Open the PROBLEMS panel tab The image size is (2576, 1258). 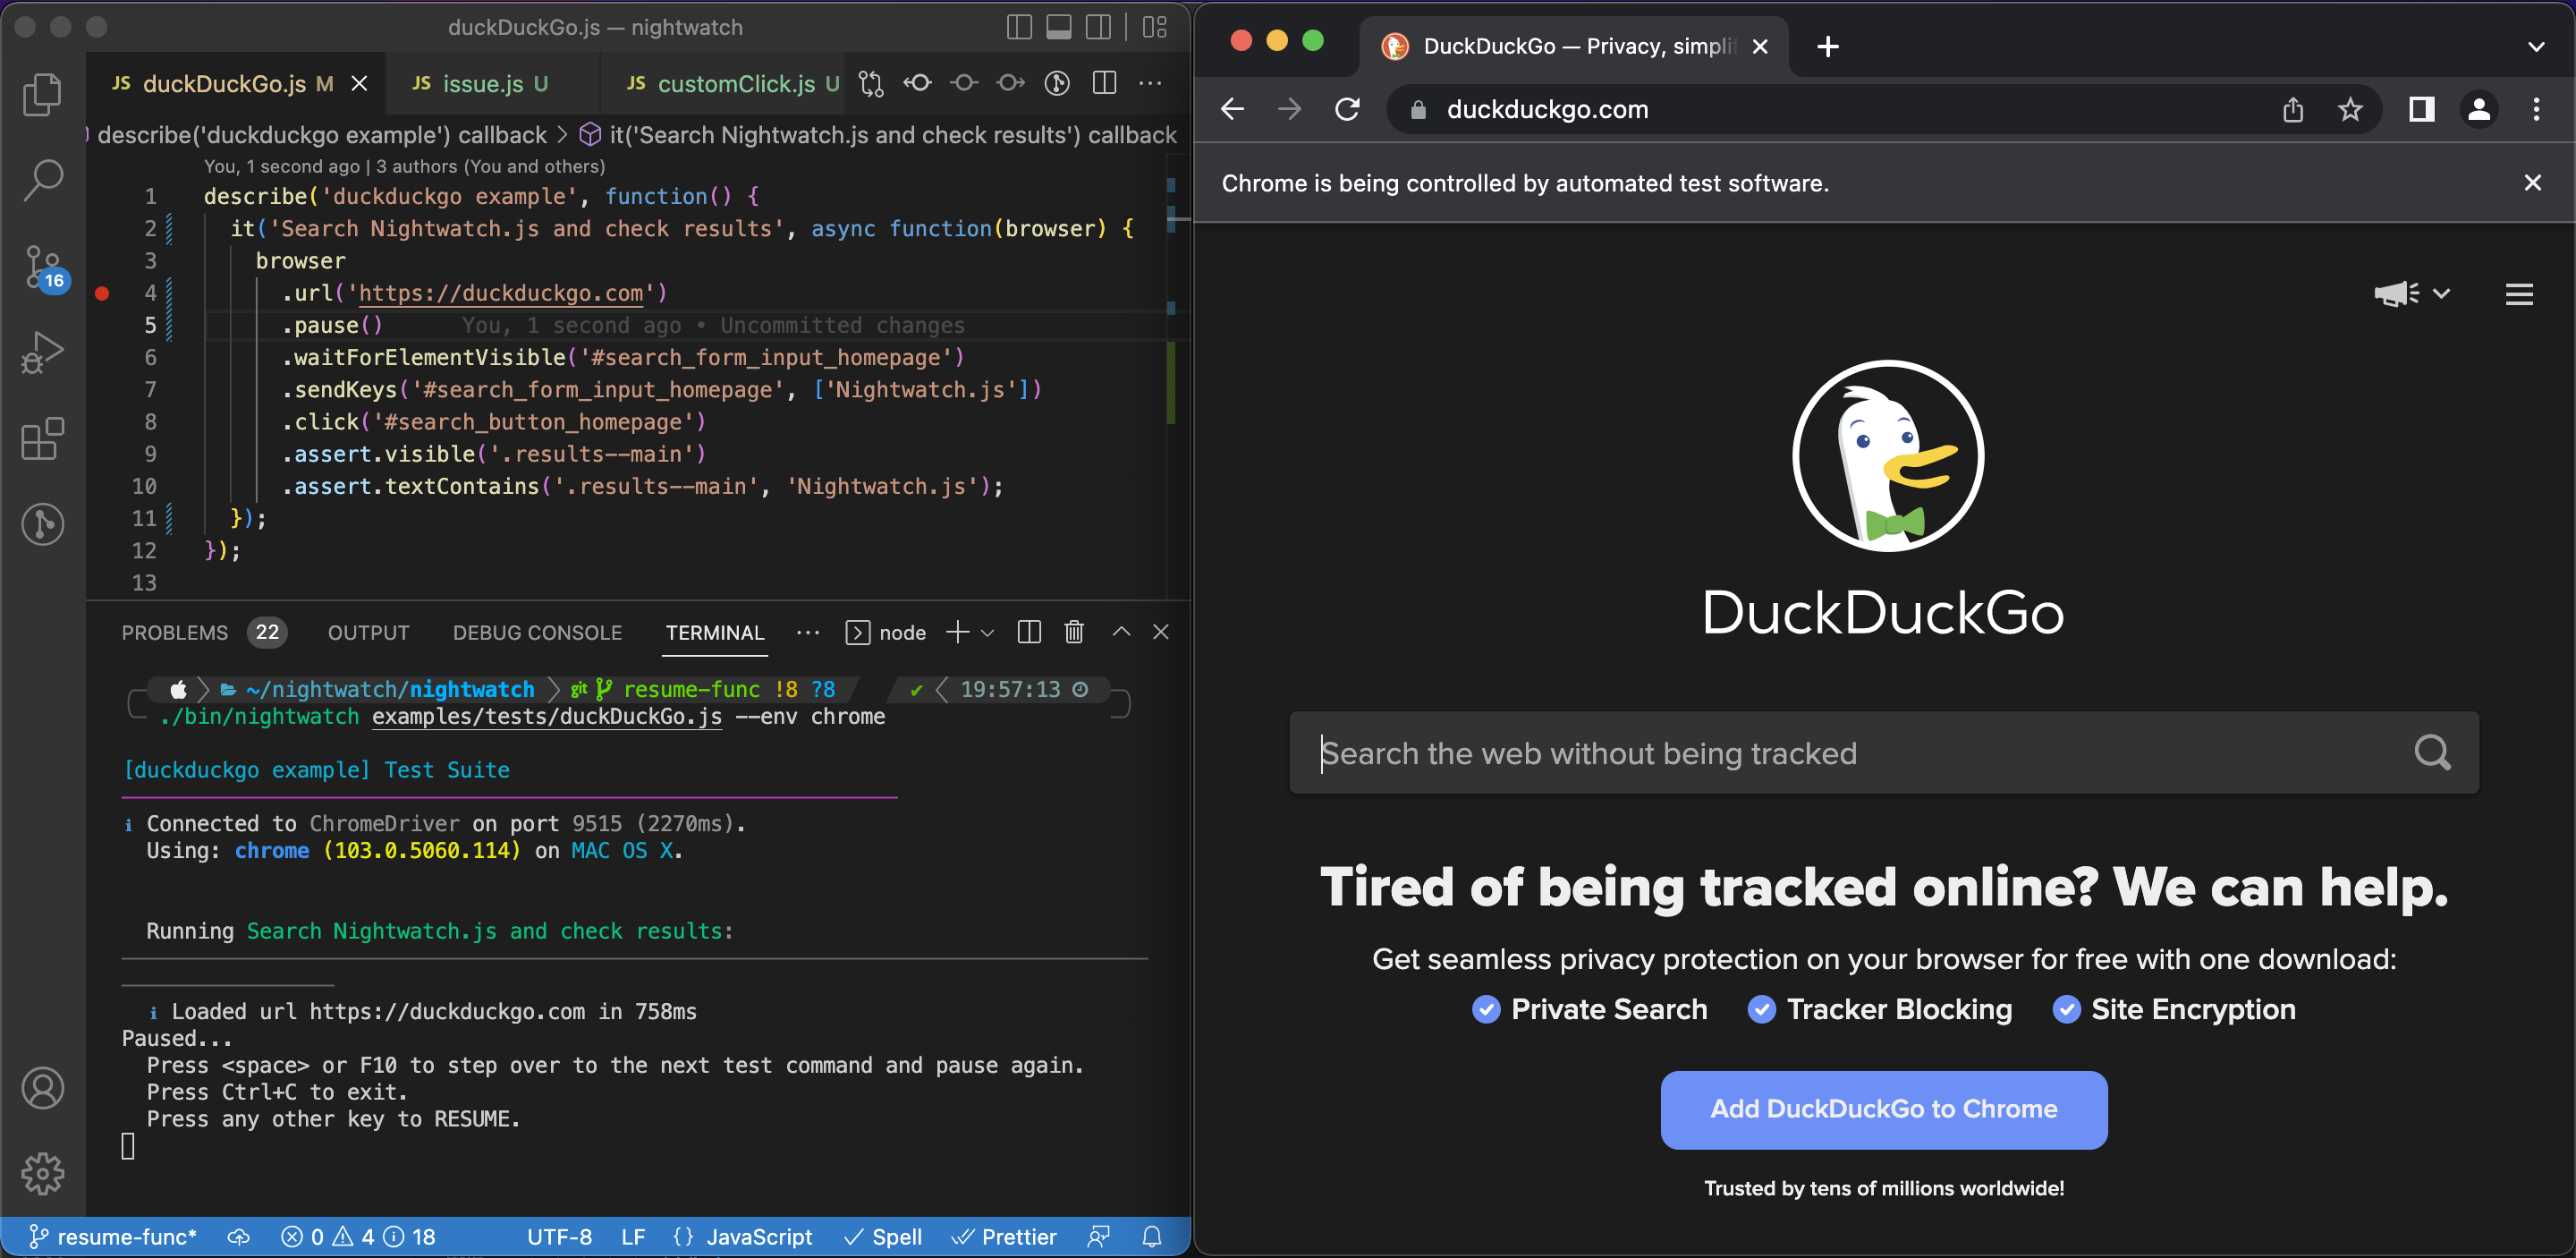pyautogui.click(x=204, y=632)
